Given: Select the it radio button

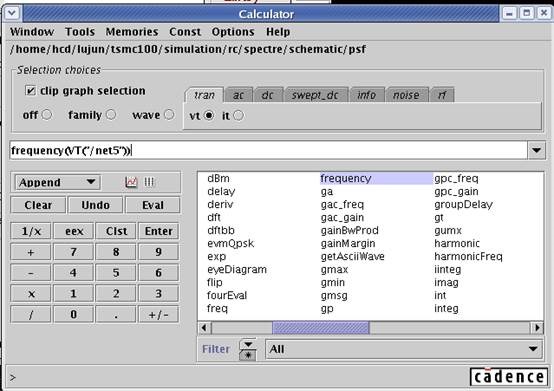Looking at the screenshot, I should tap(238, 115).
